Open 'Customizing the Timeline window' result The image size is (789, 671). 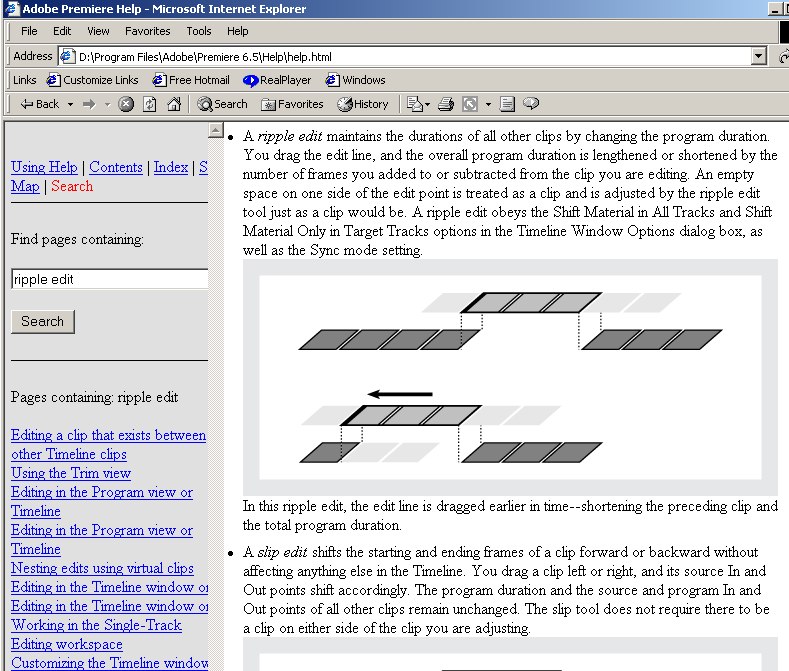(110, 663)
